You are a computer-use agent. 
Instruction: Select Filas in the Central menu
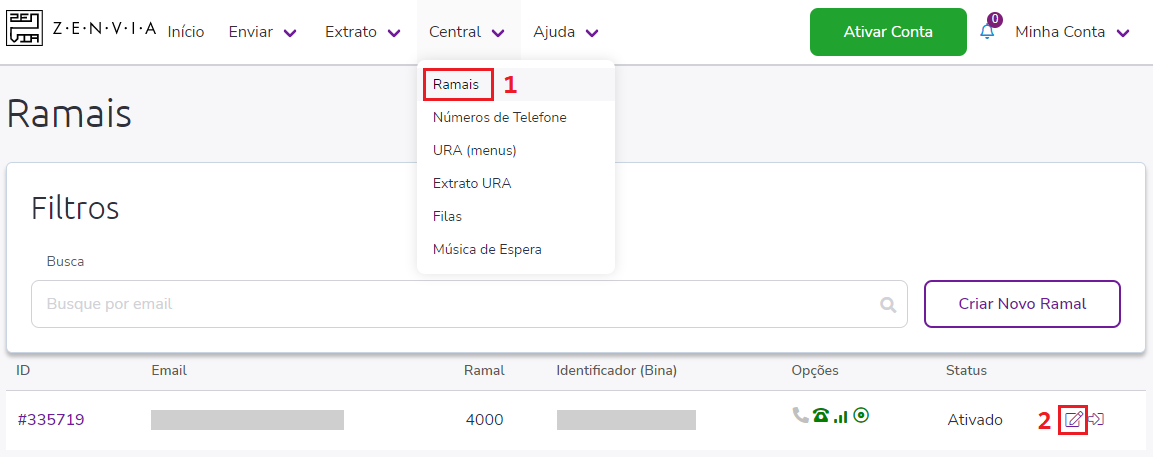(x=447, y=216)
